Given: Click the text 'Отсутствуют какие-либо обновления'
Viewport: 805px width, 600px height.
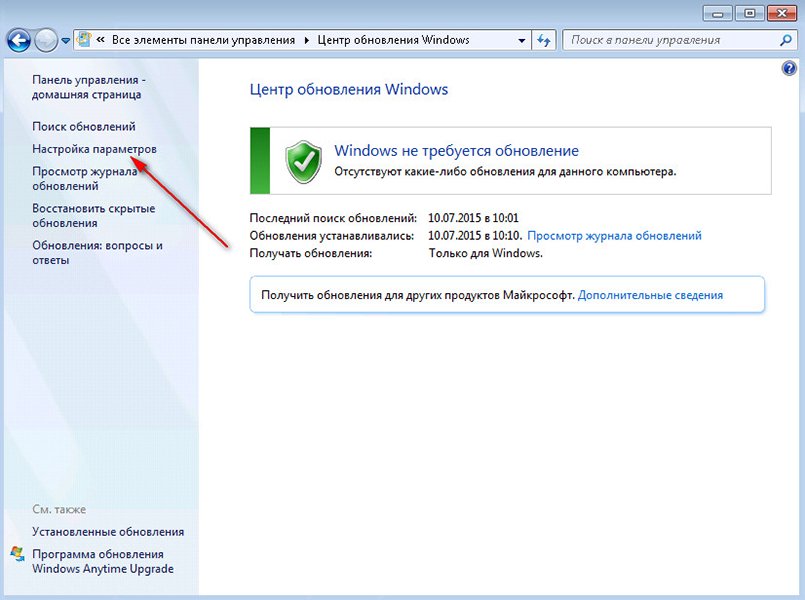Looking at the screenshot, I should tap(435, 171).
